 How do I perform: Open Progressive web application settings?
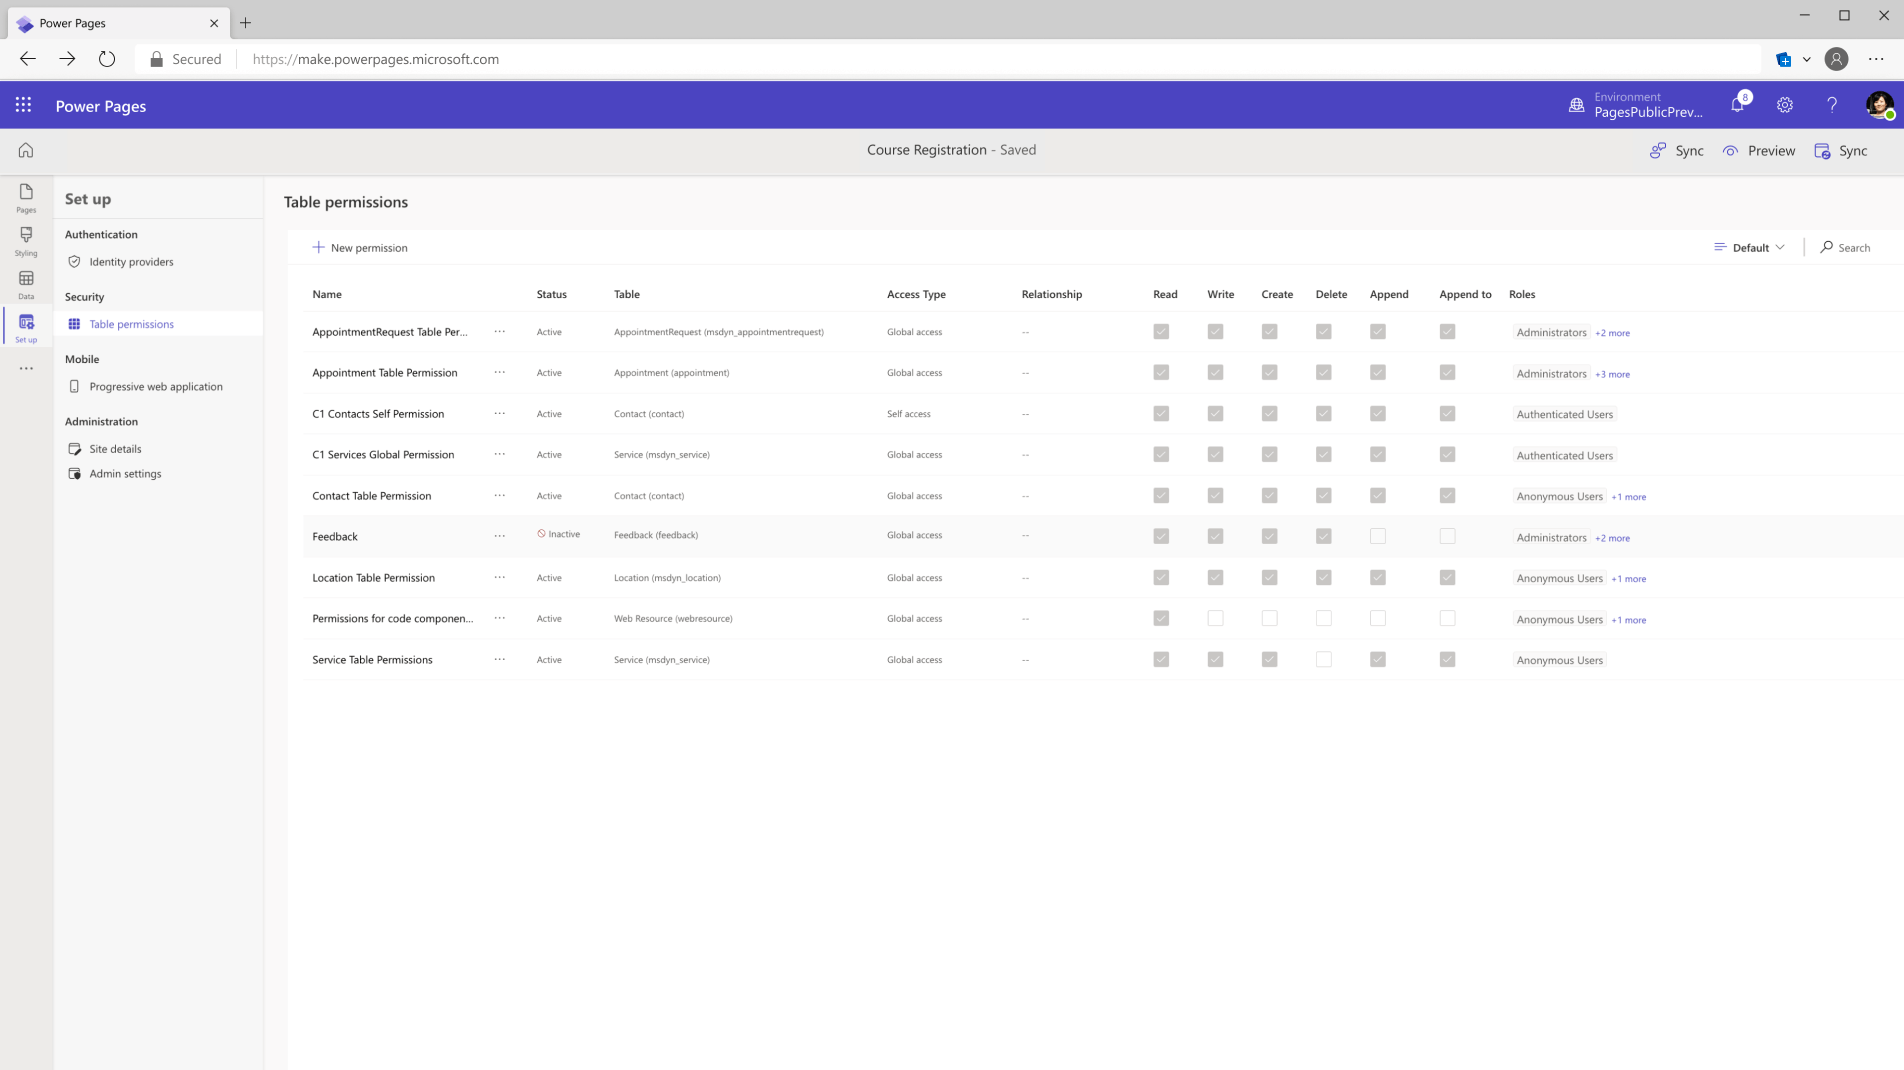tap(156, 387)
